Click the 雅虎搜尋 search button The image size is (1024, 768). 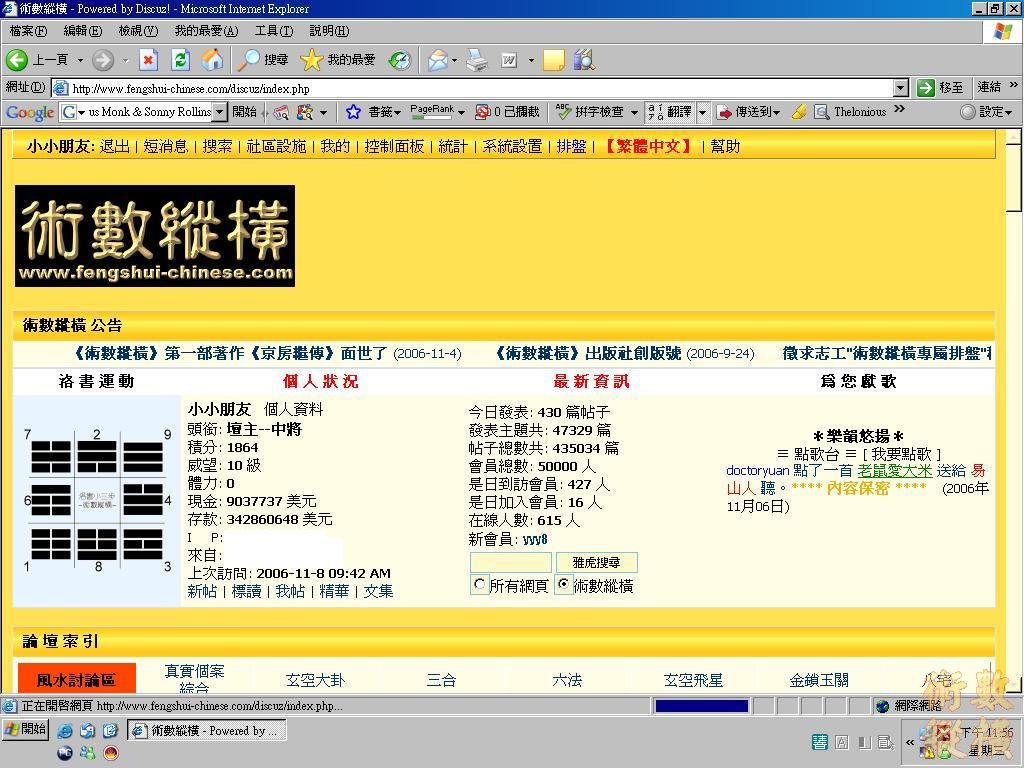(x=596, y=562)
